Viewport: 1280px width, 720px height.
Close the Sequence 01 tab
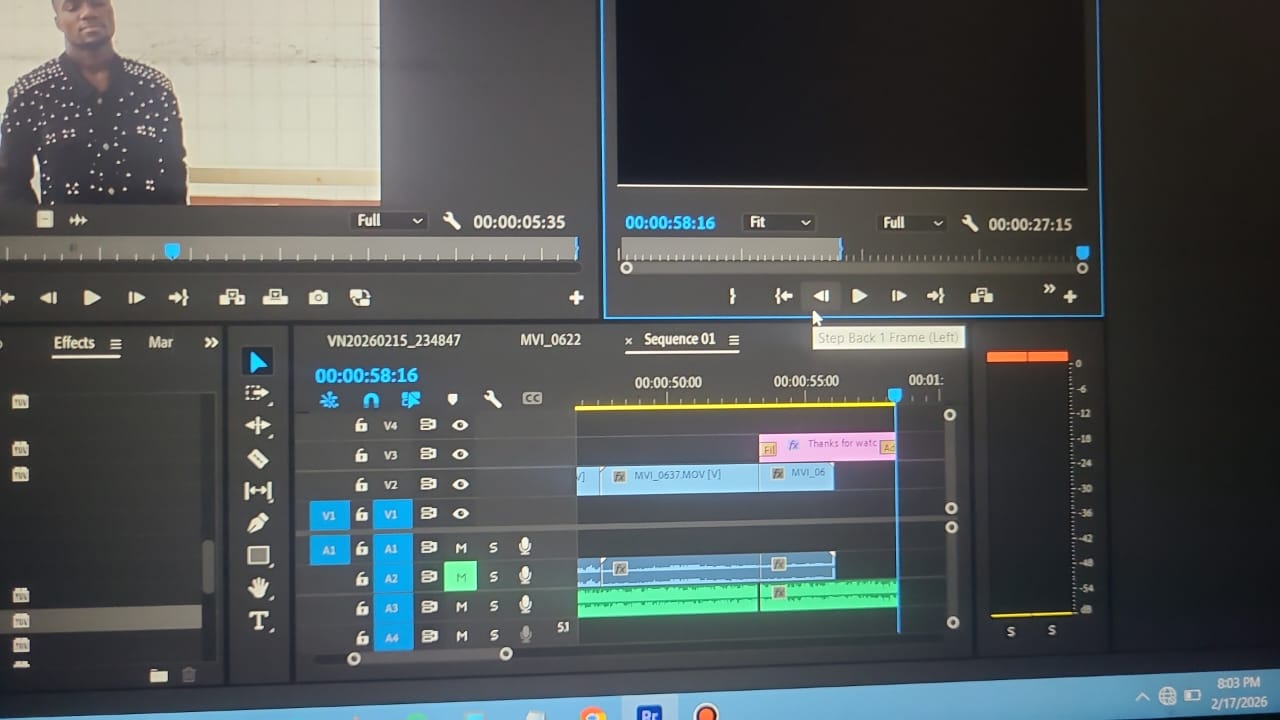click(629, 341)
